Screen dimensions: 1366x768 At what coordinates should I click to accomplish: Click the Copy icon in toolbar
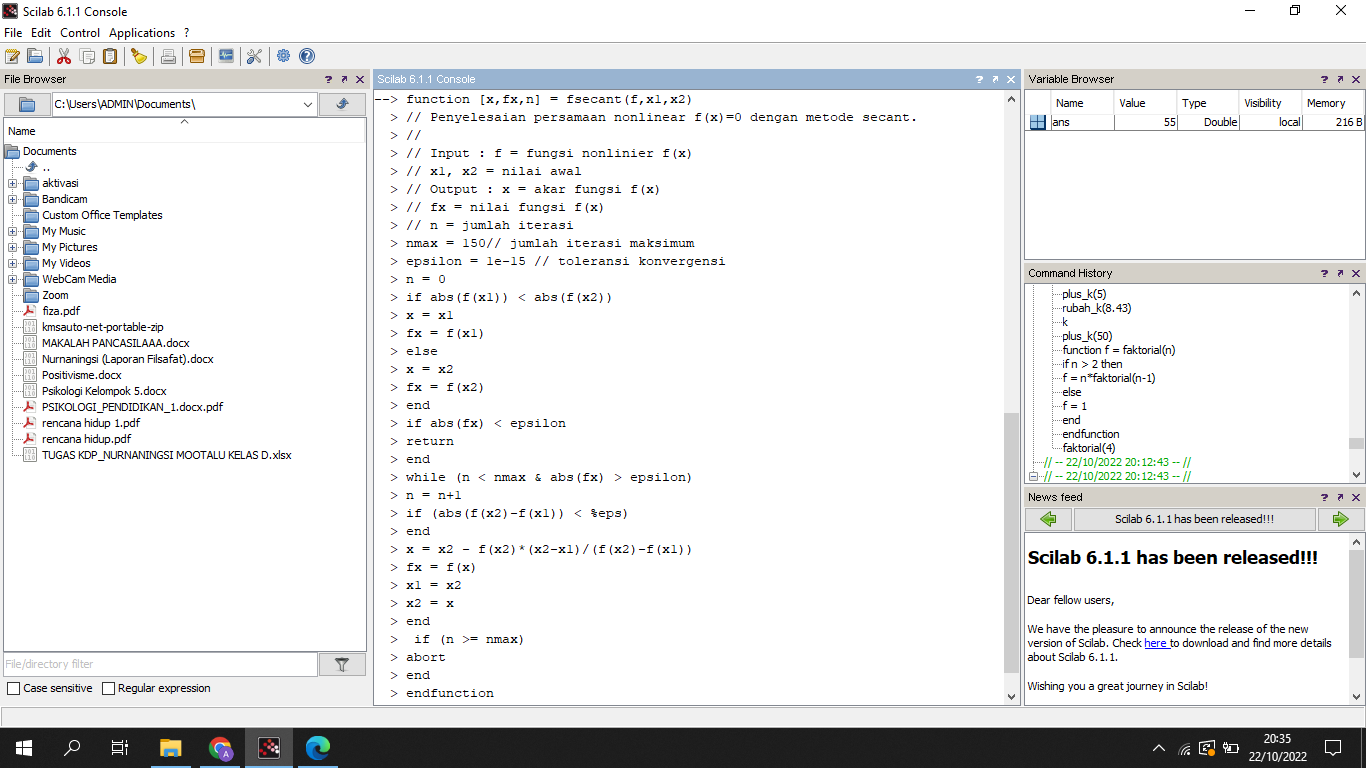87,56
